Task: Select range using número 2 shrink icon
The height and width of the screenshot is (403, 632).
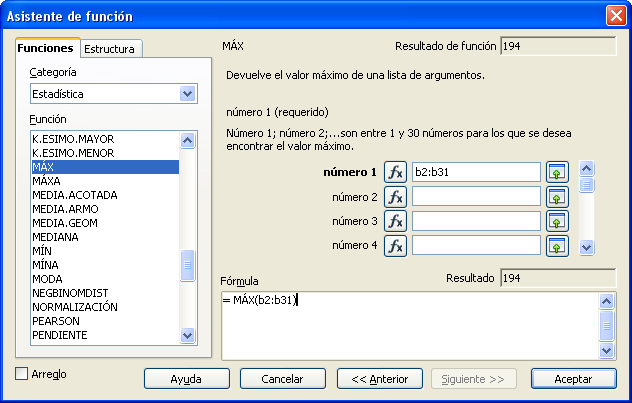Action: pos(557,196)
